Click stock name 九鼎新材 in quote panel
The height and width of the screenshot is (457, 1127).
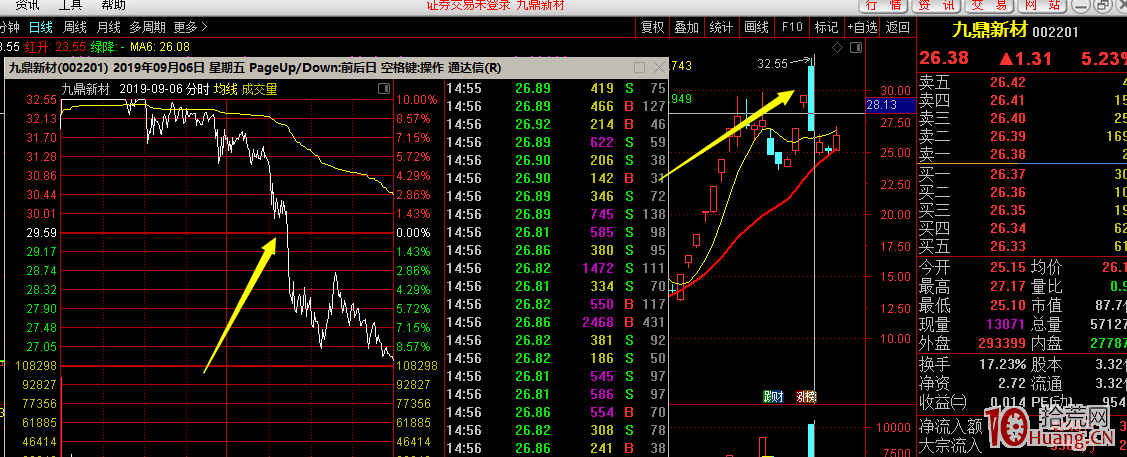click(990, 30)
